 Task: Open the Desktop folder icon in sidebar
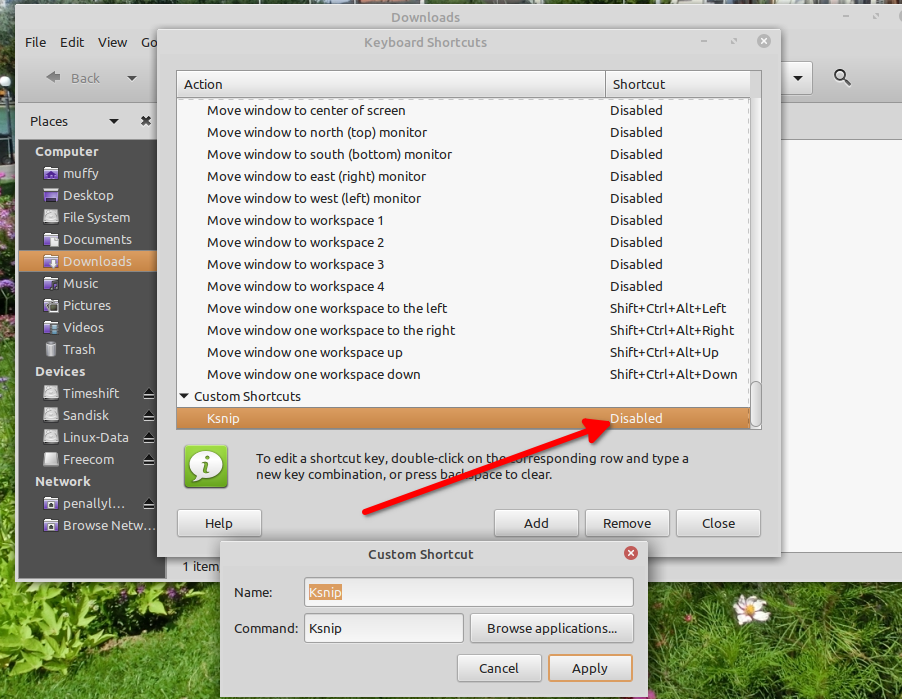[51, 195]
